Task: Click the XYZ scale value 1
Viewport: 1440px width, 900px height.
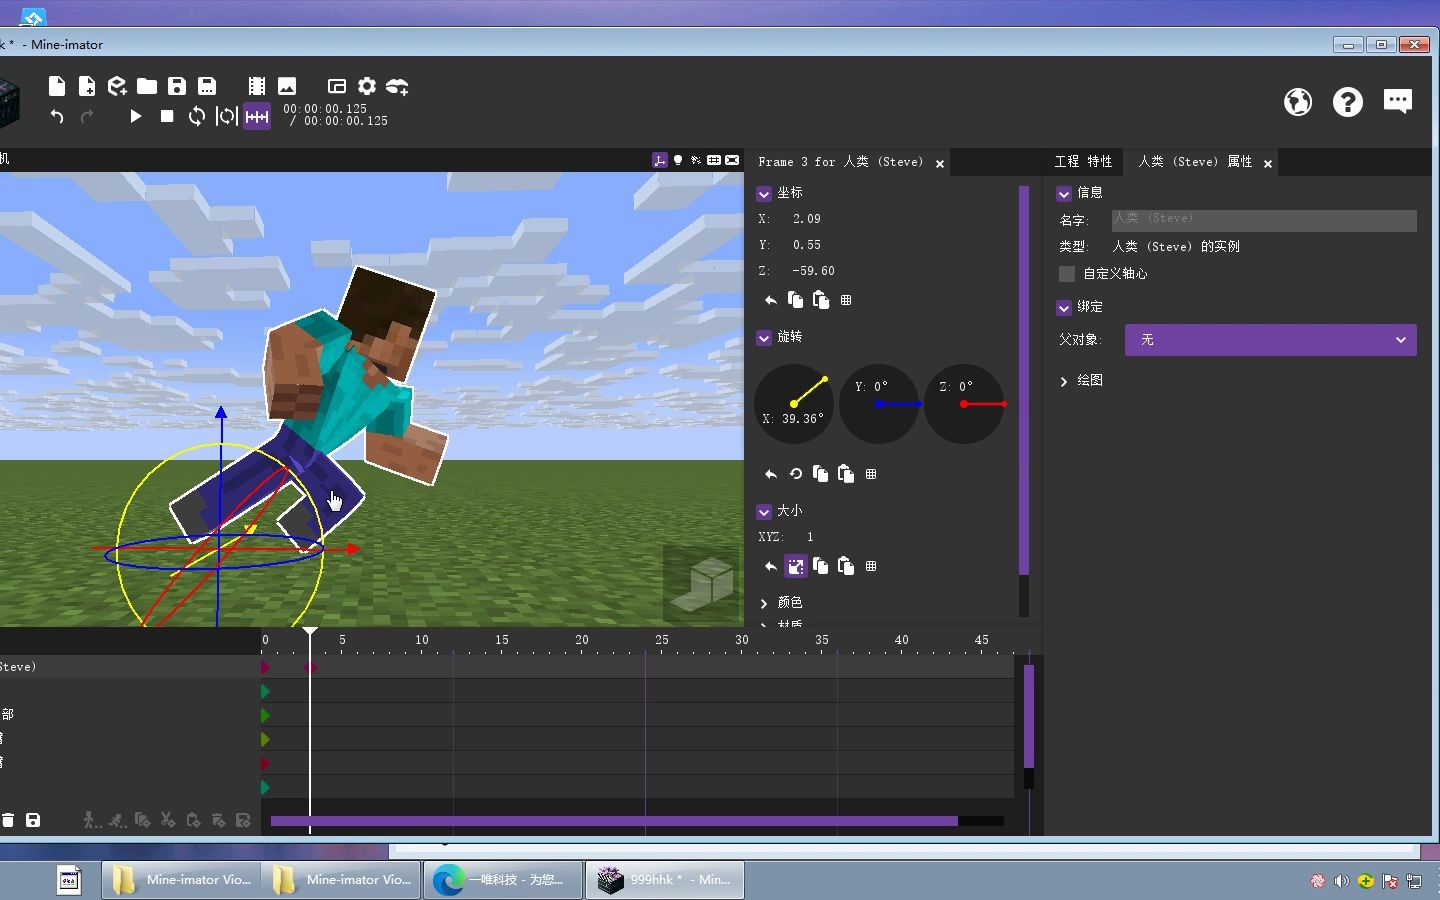Action: tap(810, 537)
